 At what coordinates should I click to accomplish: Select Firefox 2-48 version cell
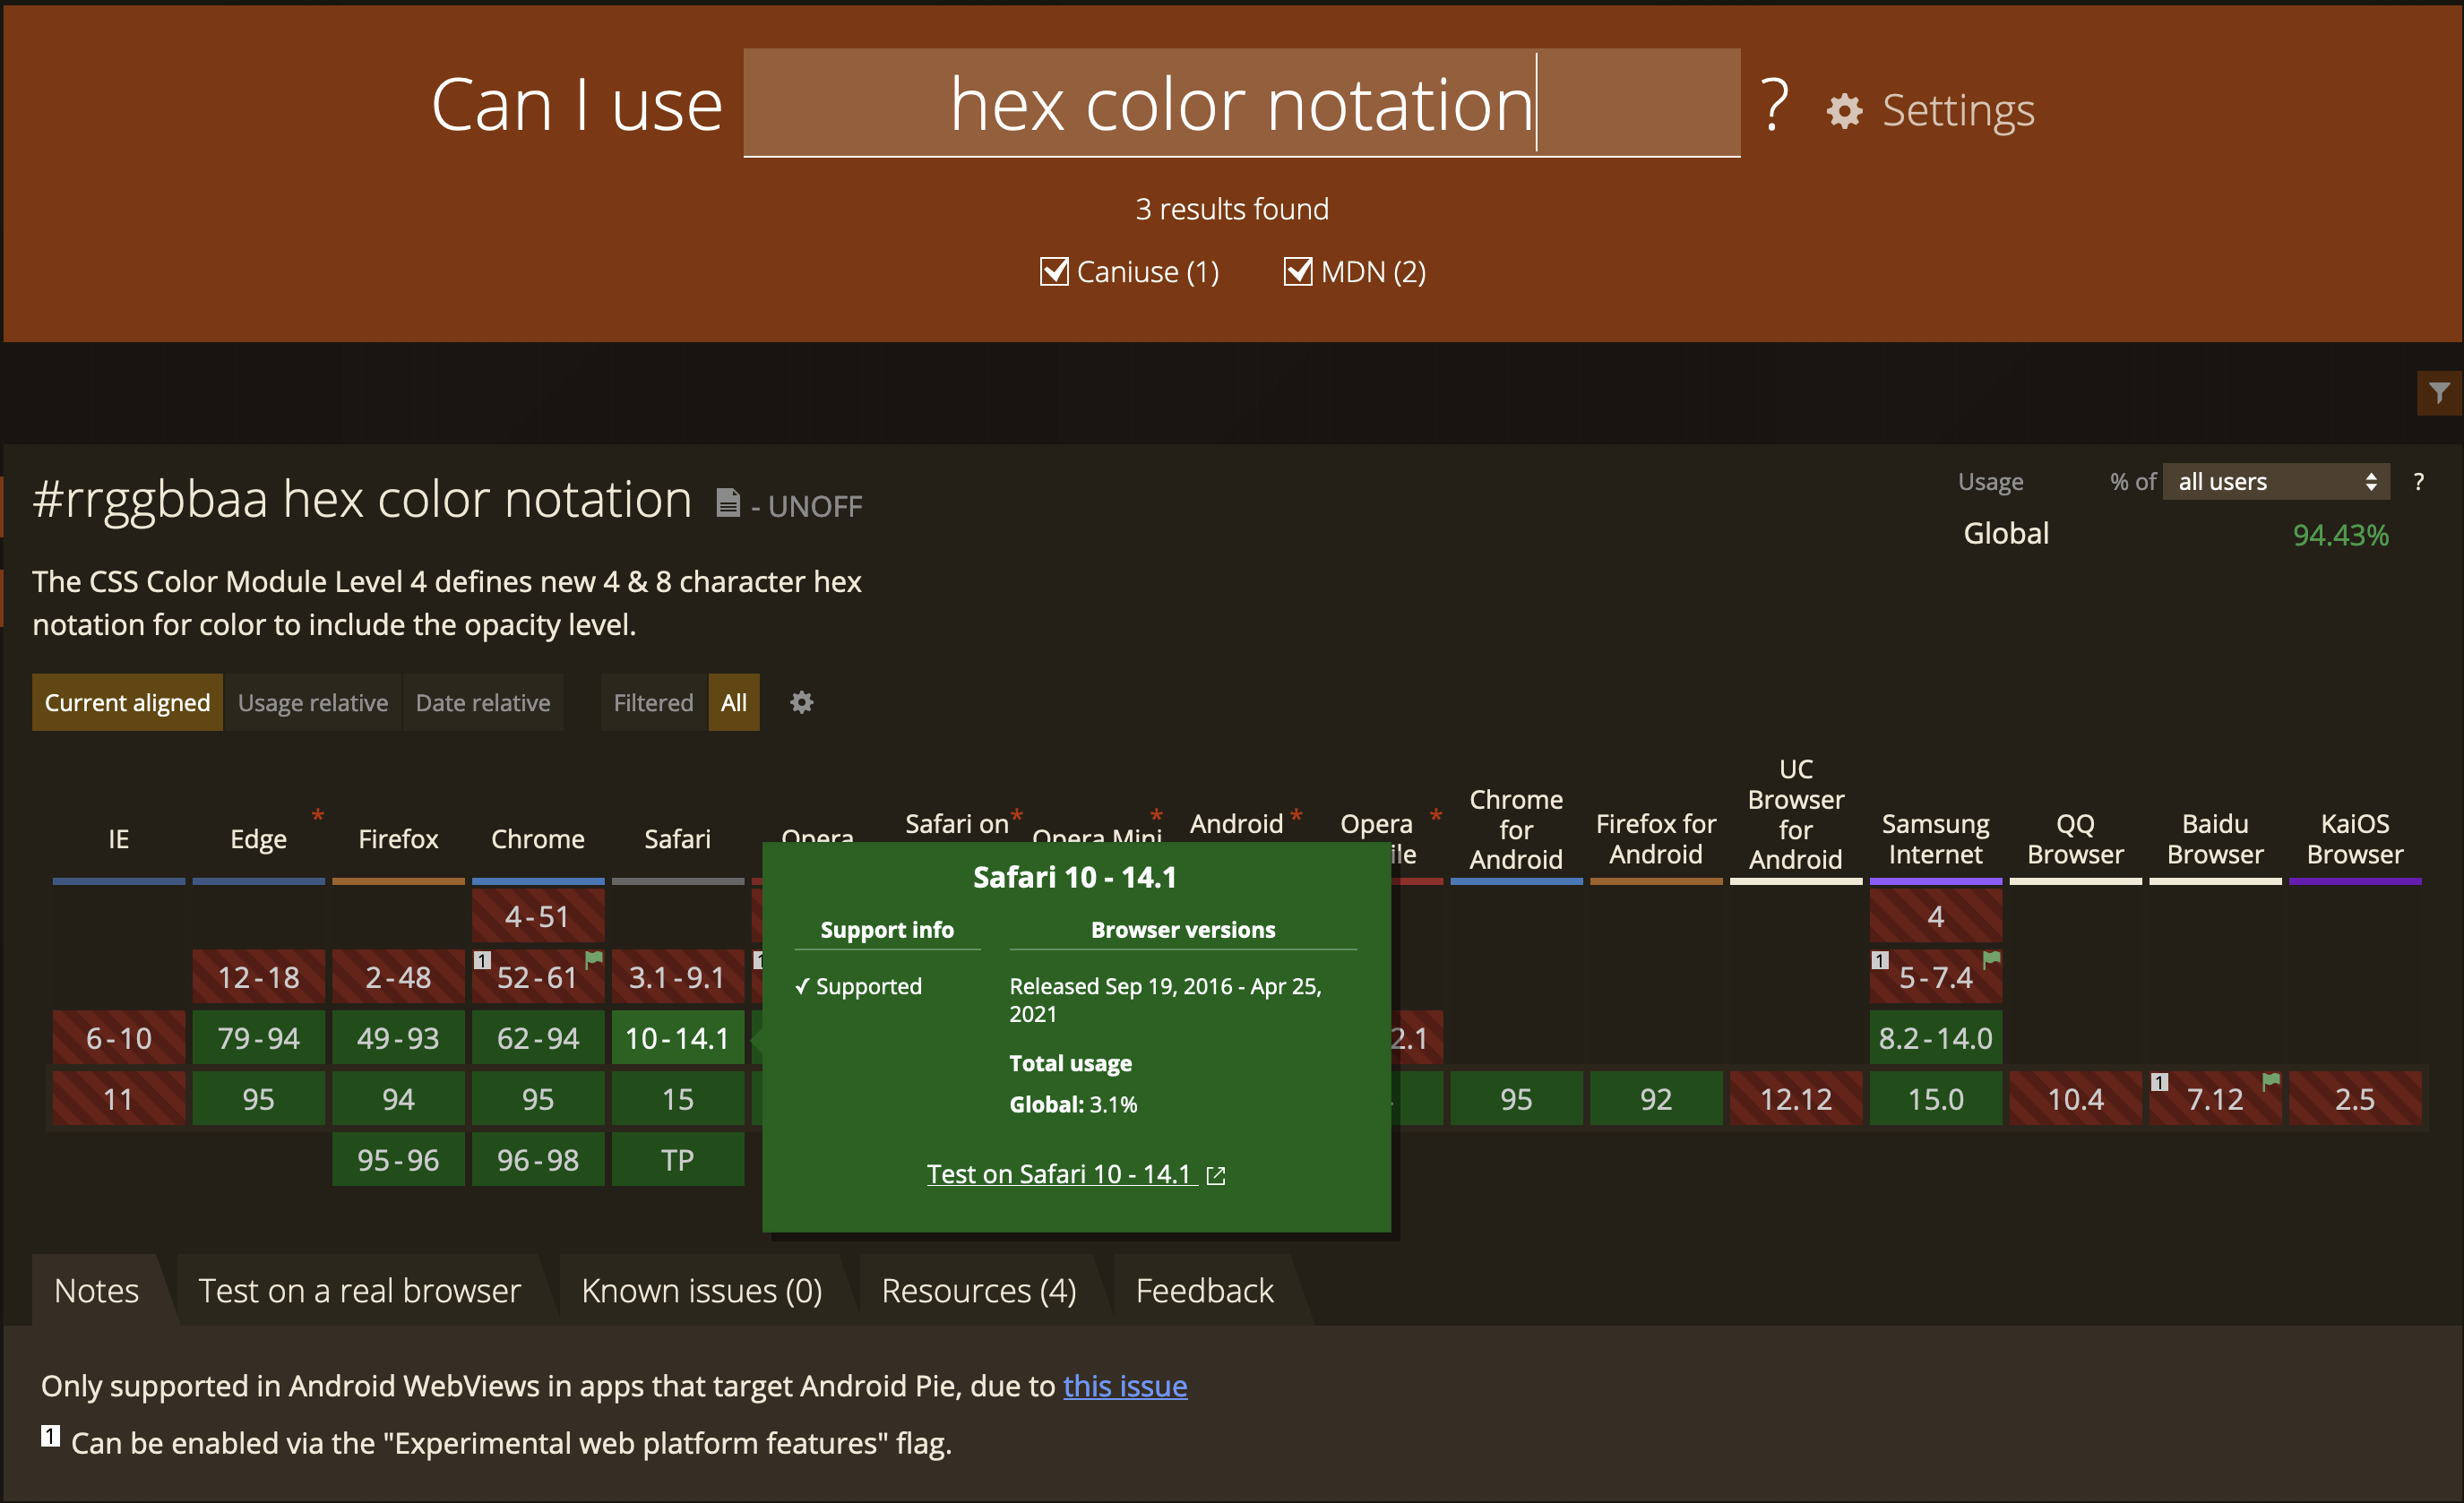[x=398, y=977]
